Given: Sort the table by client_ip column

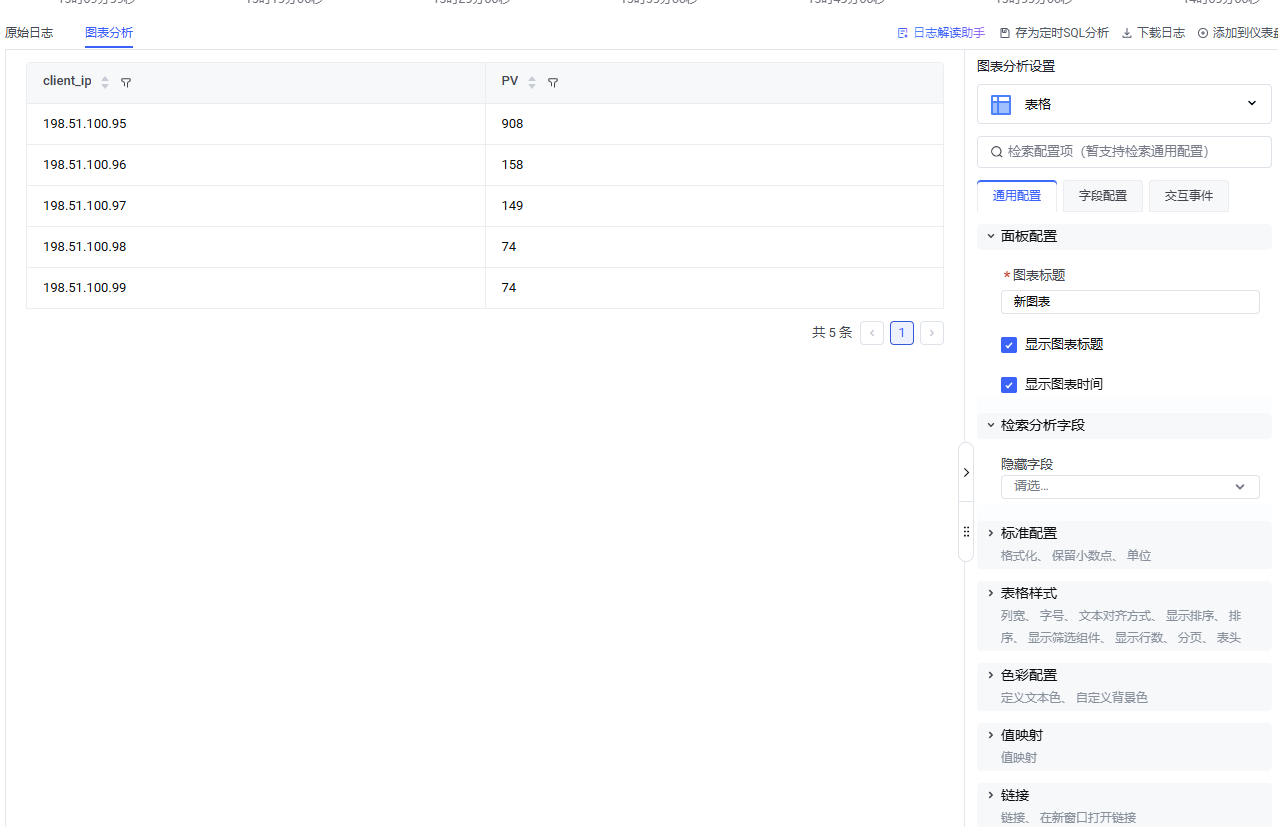Looking at the screenshot, I should (x=105, y=83).
